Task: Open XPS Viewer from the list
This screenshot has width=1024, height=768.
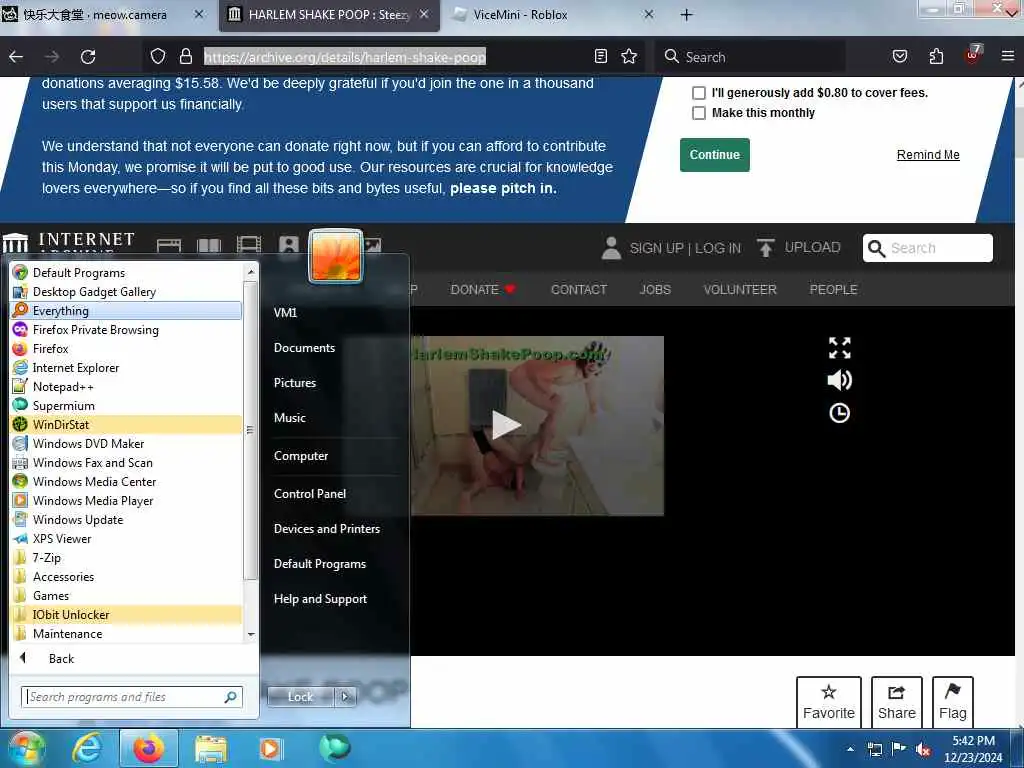Action: (x=126, y=539)
